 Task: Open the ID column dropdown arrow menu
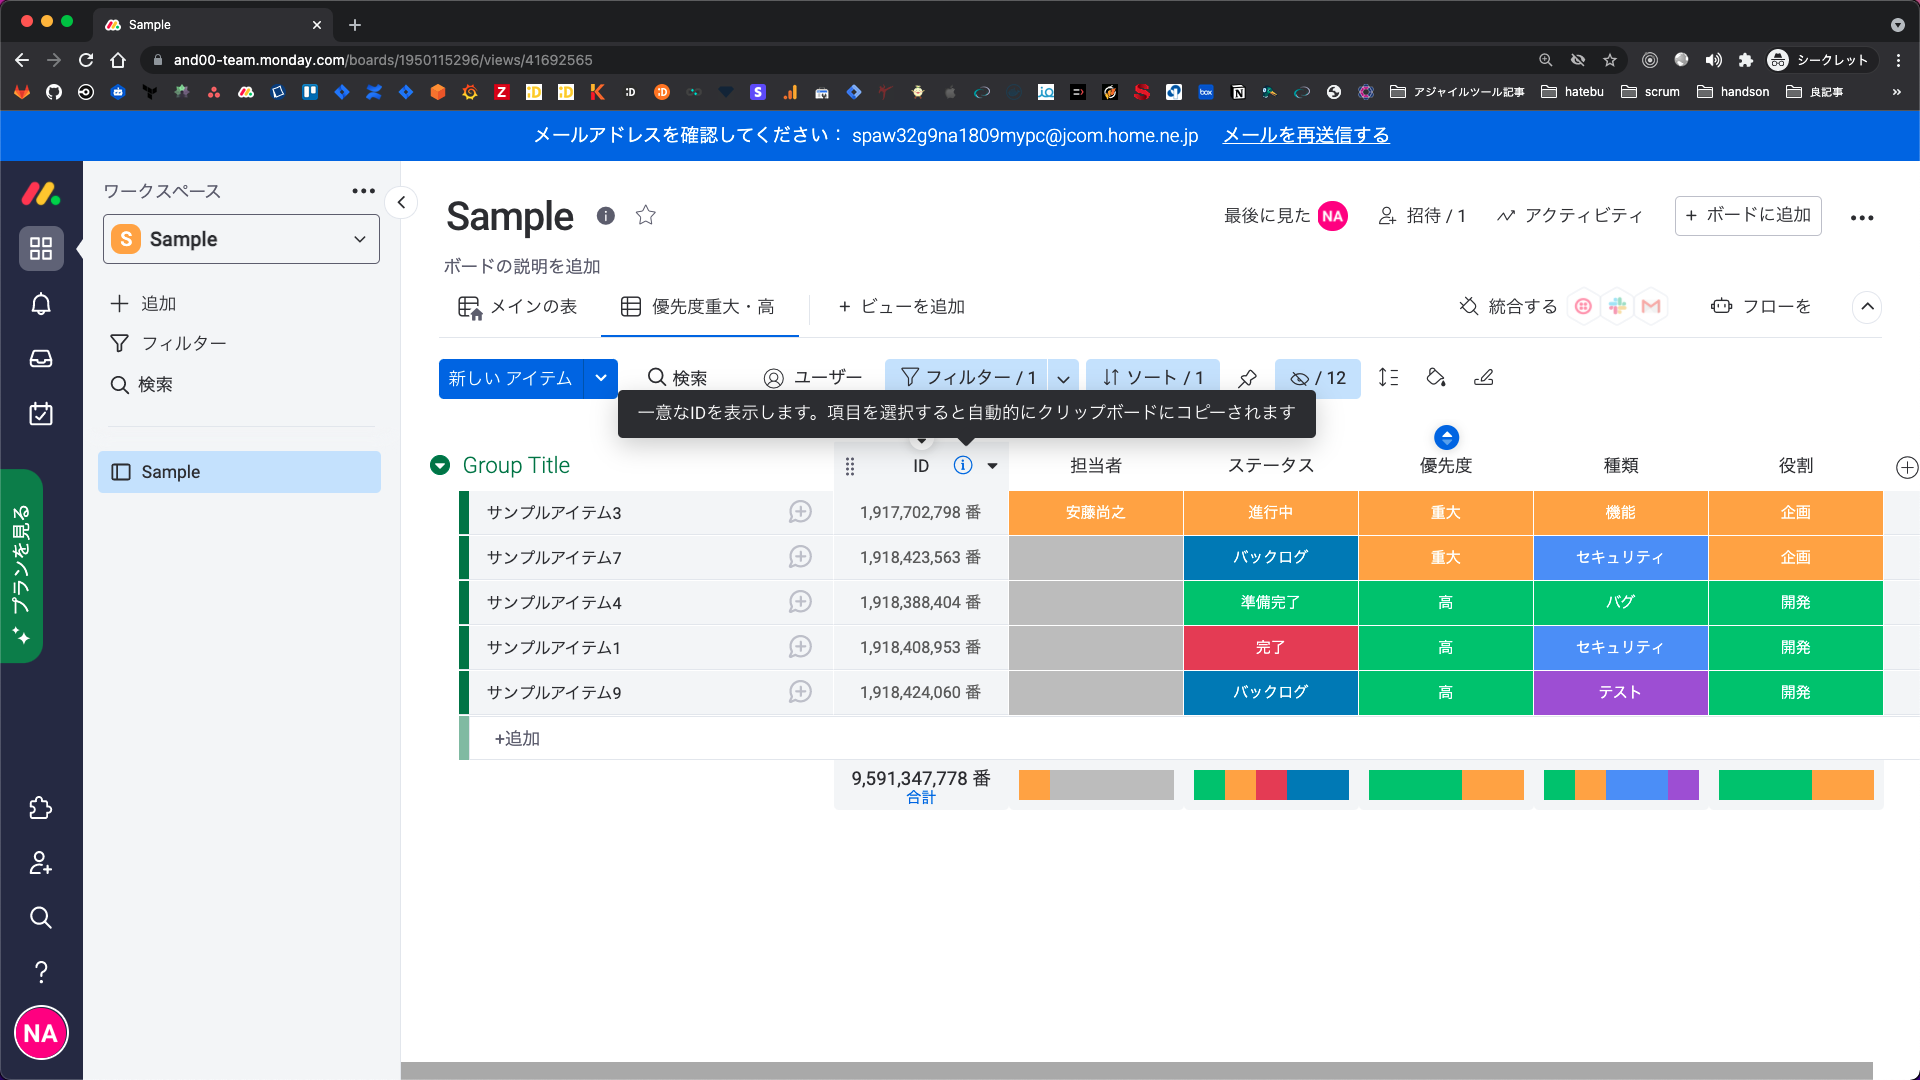pos(992,466)
